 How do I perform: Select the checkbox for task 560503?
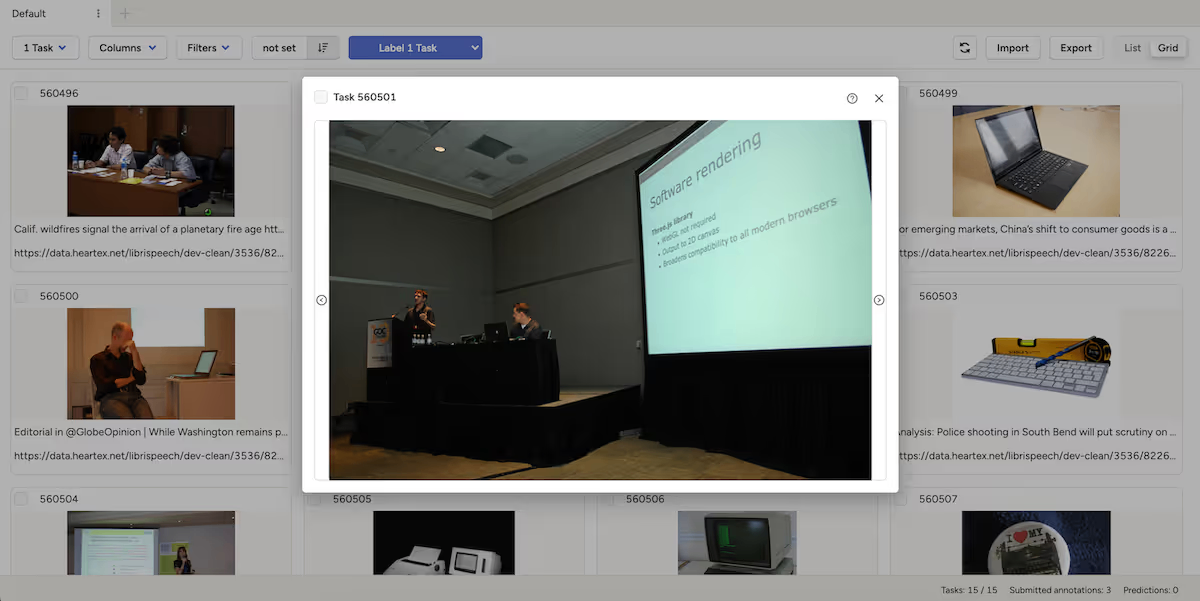901,296
